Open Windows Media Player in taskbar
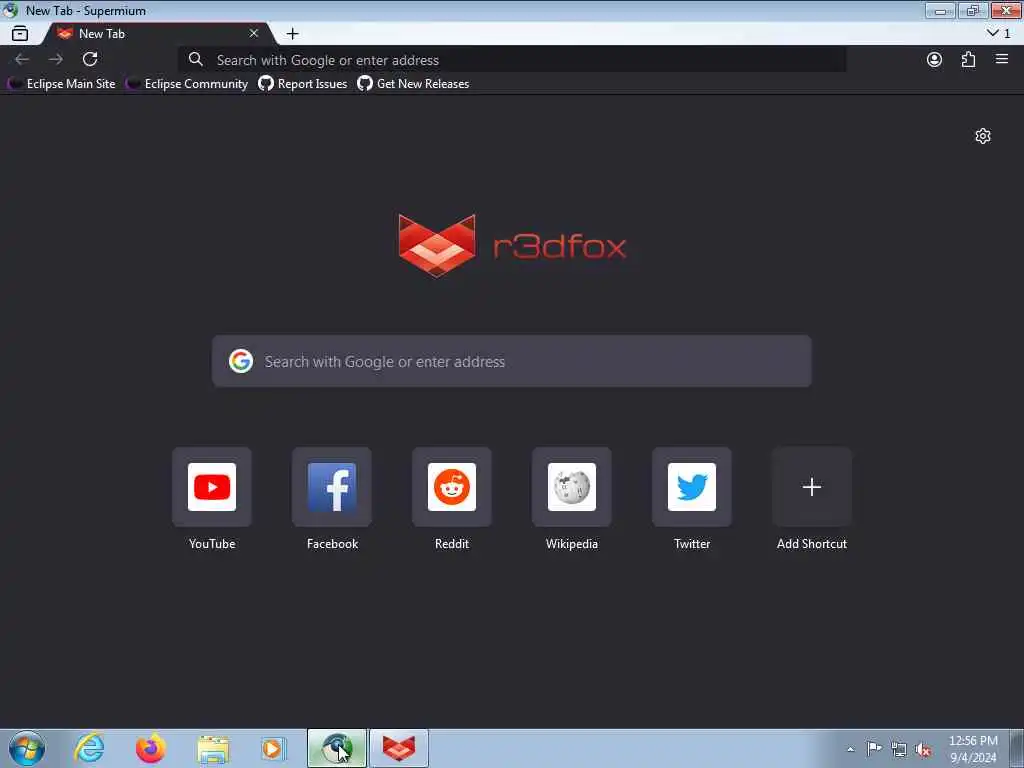Image resolution: width=1024 pixels, height=768 pixels. tap(273, 748)
